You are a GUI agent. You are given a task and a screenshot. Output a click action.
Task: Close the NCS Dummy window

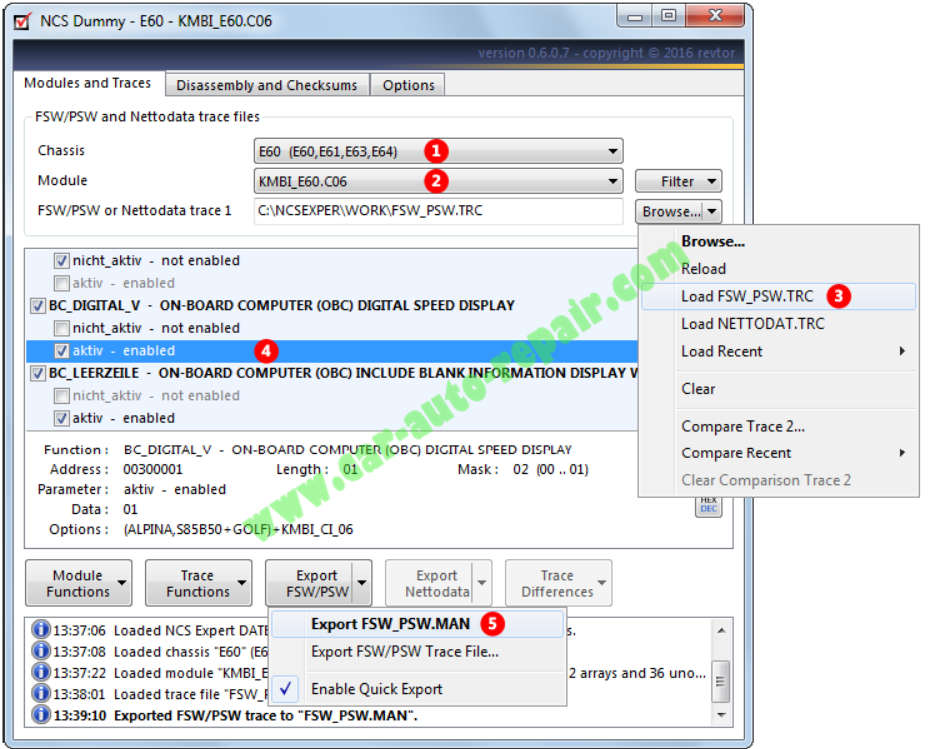[x=715, y=16]
